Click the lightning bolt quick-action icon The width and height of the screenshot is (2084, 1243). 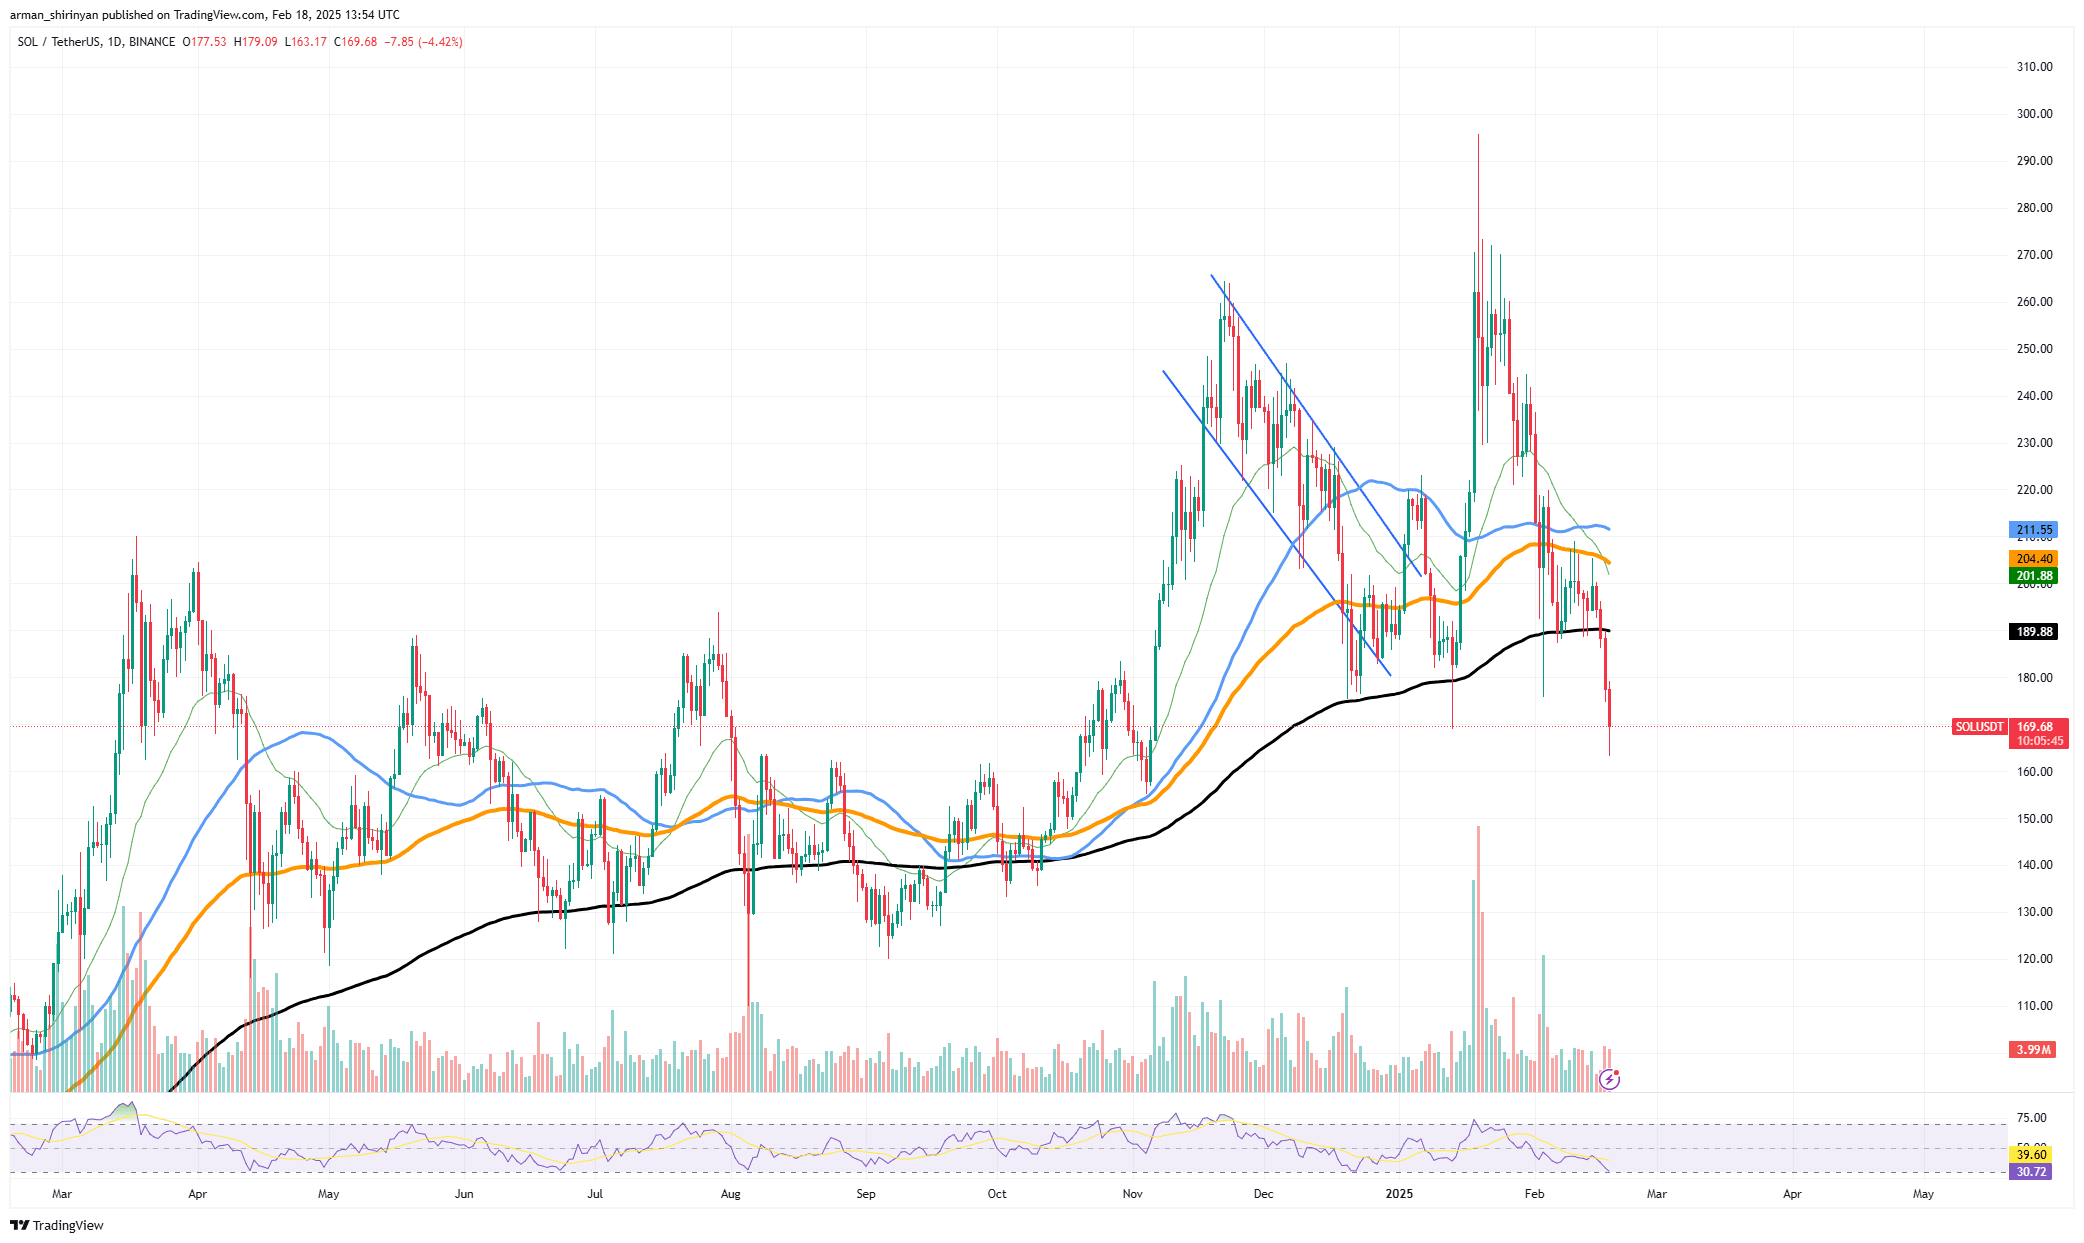1612,1078
